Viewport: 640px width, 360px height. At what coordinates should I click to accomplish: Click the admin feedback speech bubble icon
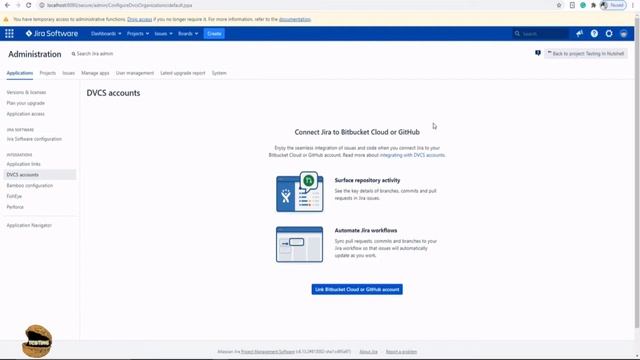click(538, 53)
